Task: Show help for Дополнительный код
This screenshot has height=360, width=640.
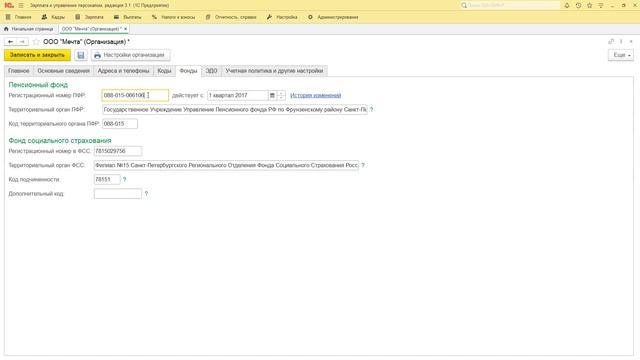Action: click(x=146, y=193)
